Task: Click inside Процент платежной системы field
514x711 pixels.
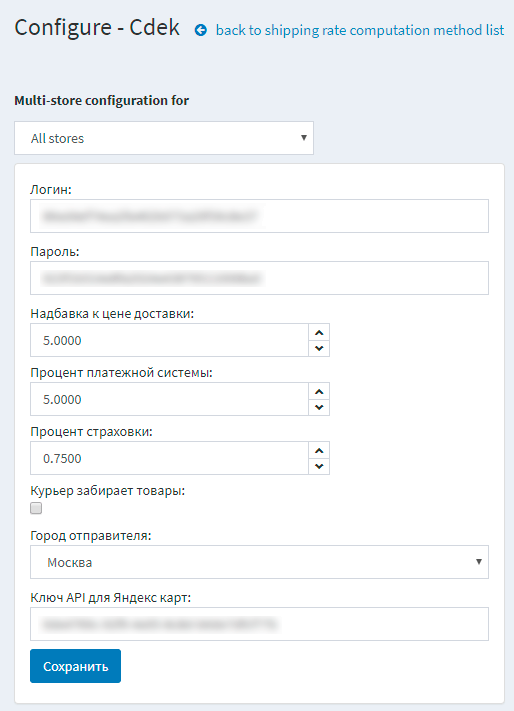Action: click(170, 399)
